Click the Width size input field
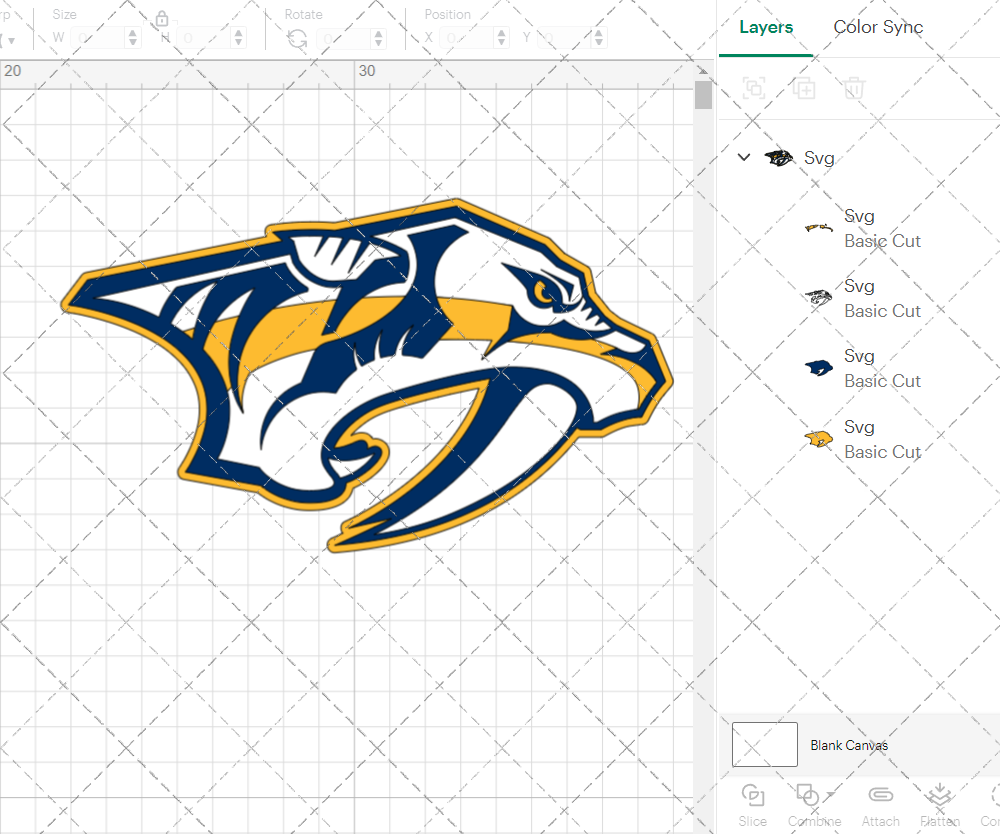Viewport: 1000px width, 834px height. (98, 38)
